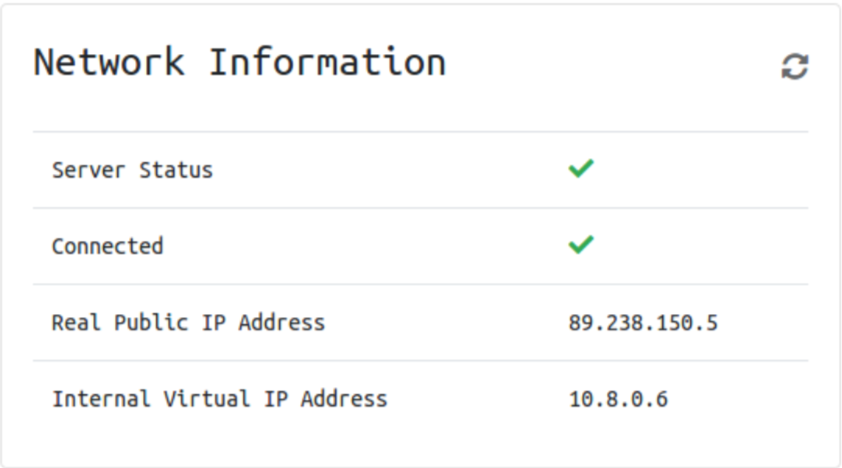Click the 89.238.150.5 IP value
Image resolution: width=842 pixels, height=468 pixels.
(x=643, y=323)
